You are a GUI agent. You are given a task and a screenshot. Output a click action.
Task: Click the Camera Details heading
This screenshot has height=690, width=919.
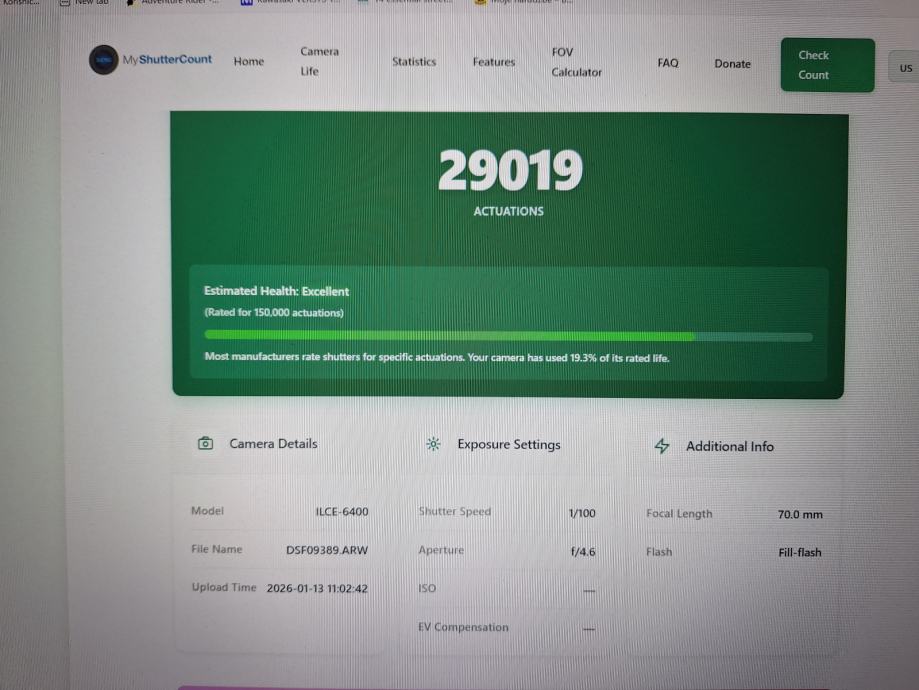point(273,444)
